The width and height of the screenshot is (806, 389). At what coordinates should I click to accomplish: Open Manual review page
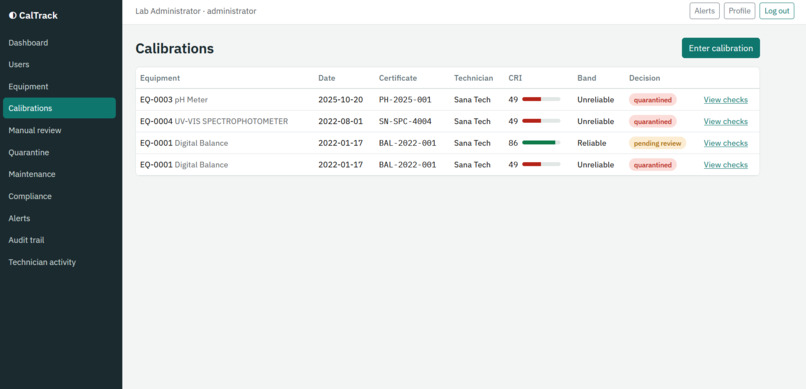coord(34,131)
